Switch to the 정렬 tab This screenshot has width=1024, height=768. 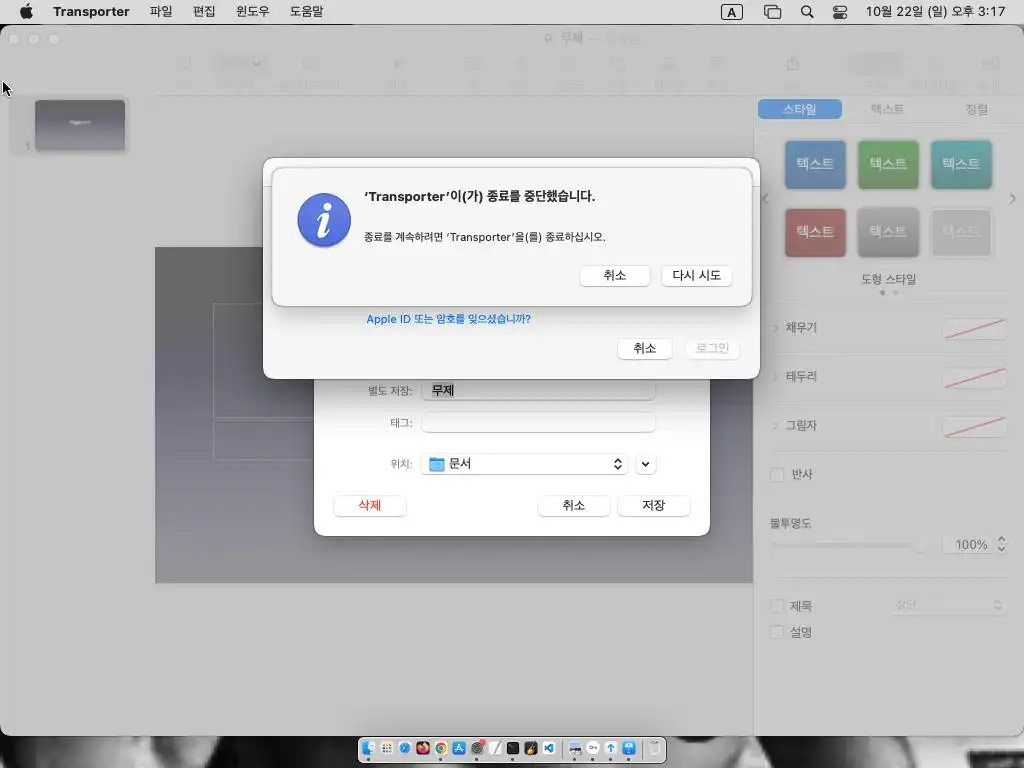tap(976, 109)
